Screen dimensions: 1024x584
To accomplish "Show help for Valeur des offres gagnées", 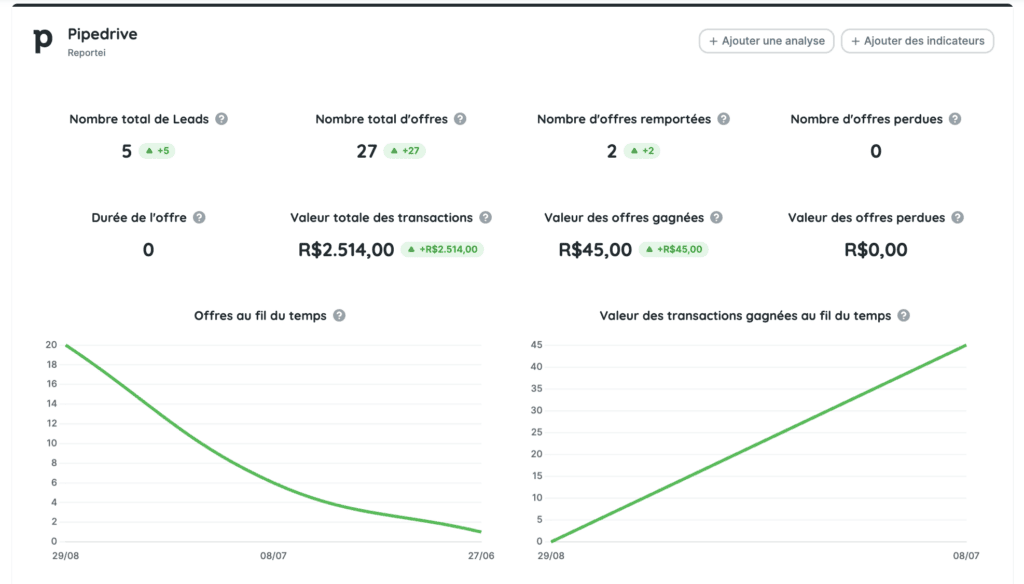I will [x=716, y=217].
